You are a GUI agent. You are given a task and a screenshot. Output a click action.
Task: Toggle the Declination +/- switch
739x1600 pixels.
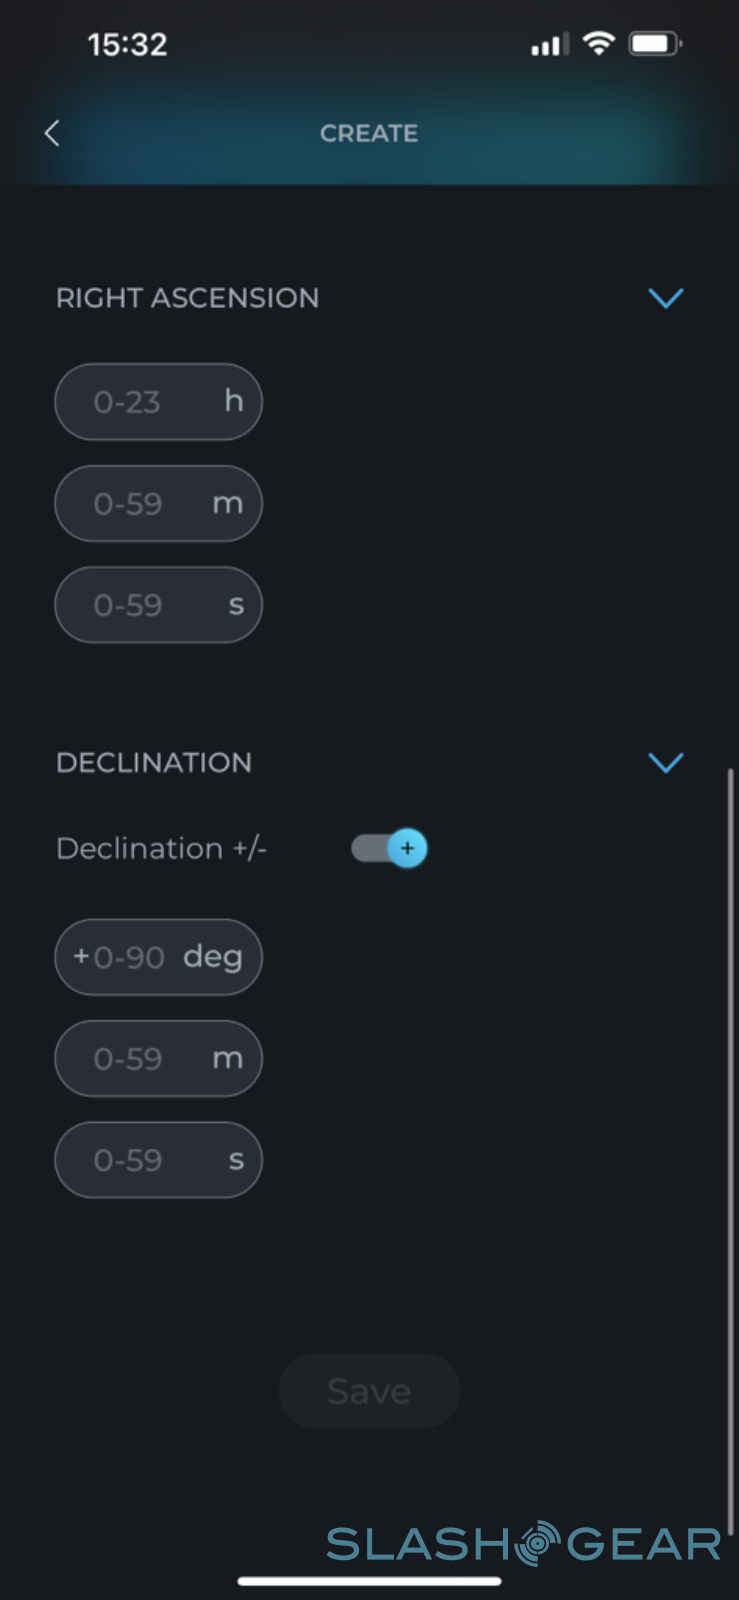coord(389,848)
